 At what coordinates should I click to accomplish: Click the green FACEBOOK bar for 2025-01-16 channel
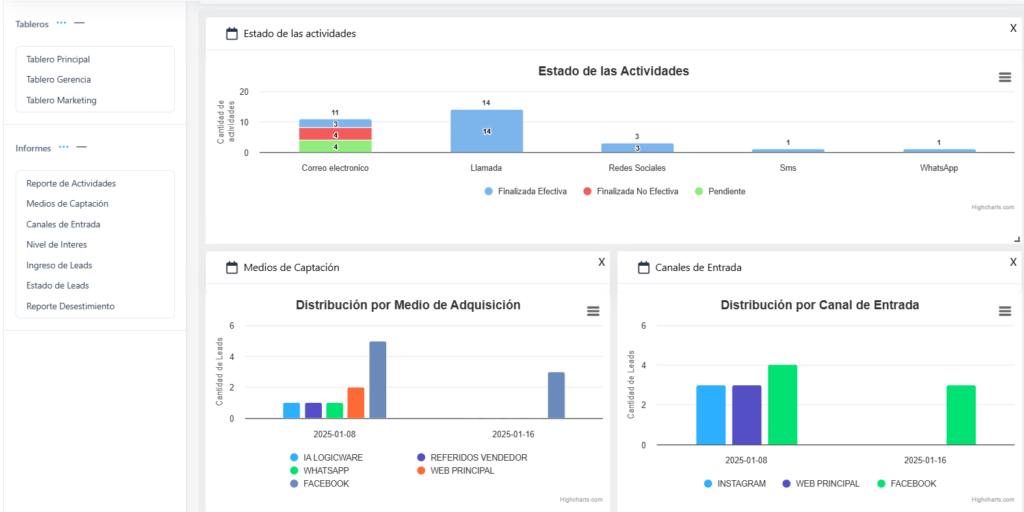961,415
